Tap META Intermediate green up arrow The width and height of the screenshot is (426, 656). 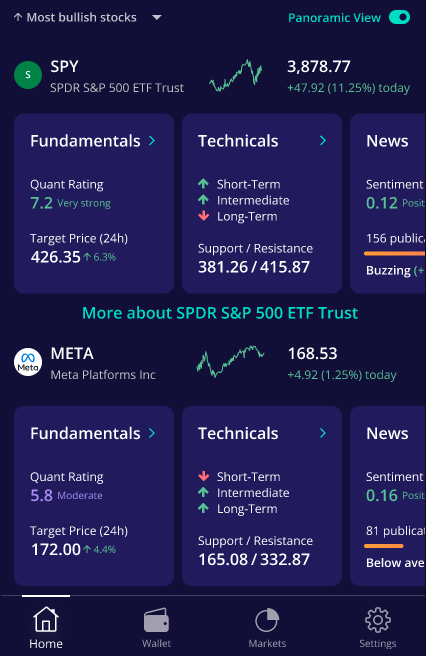203,492
